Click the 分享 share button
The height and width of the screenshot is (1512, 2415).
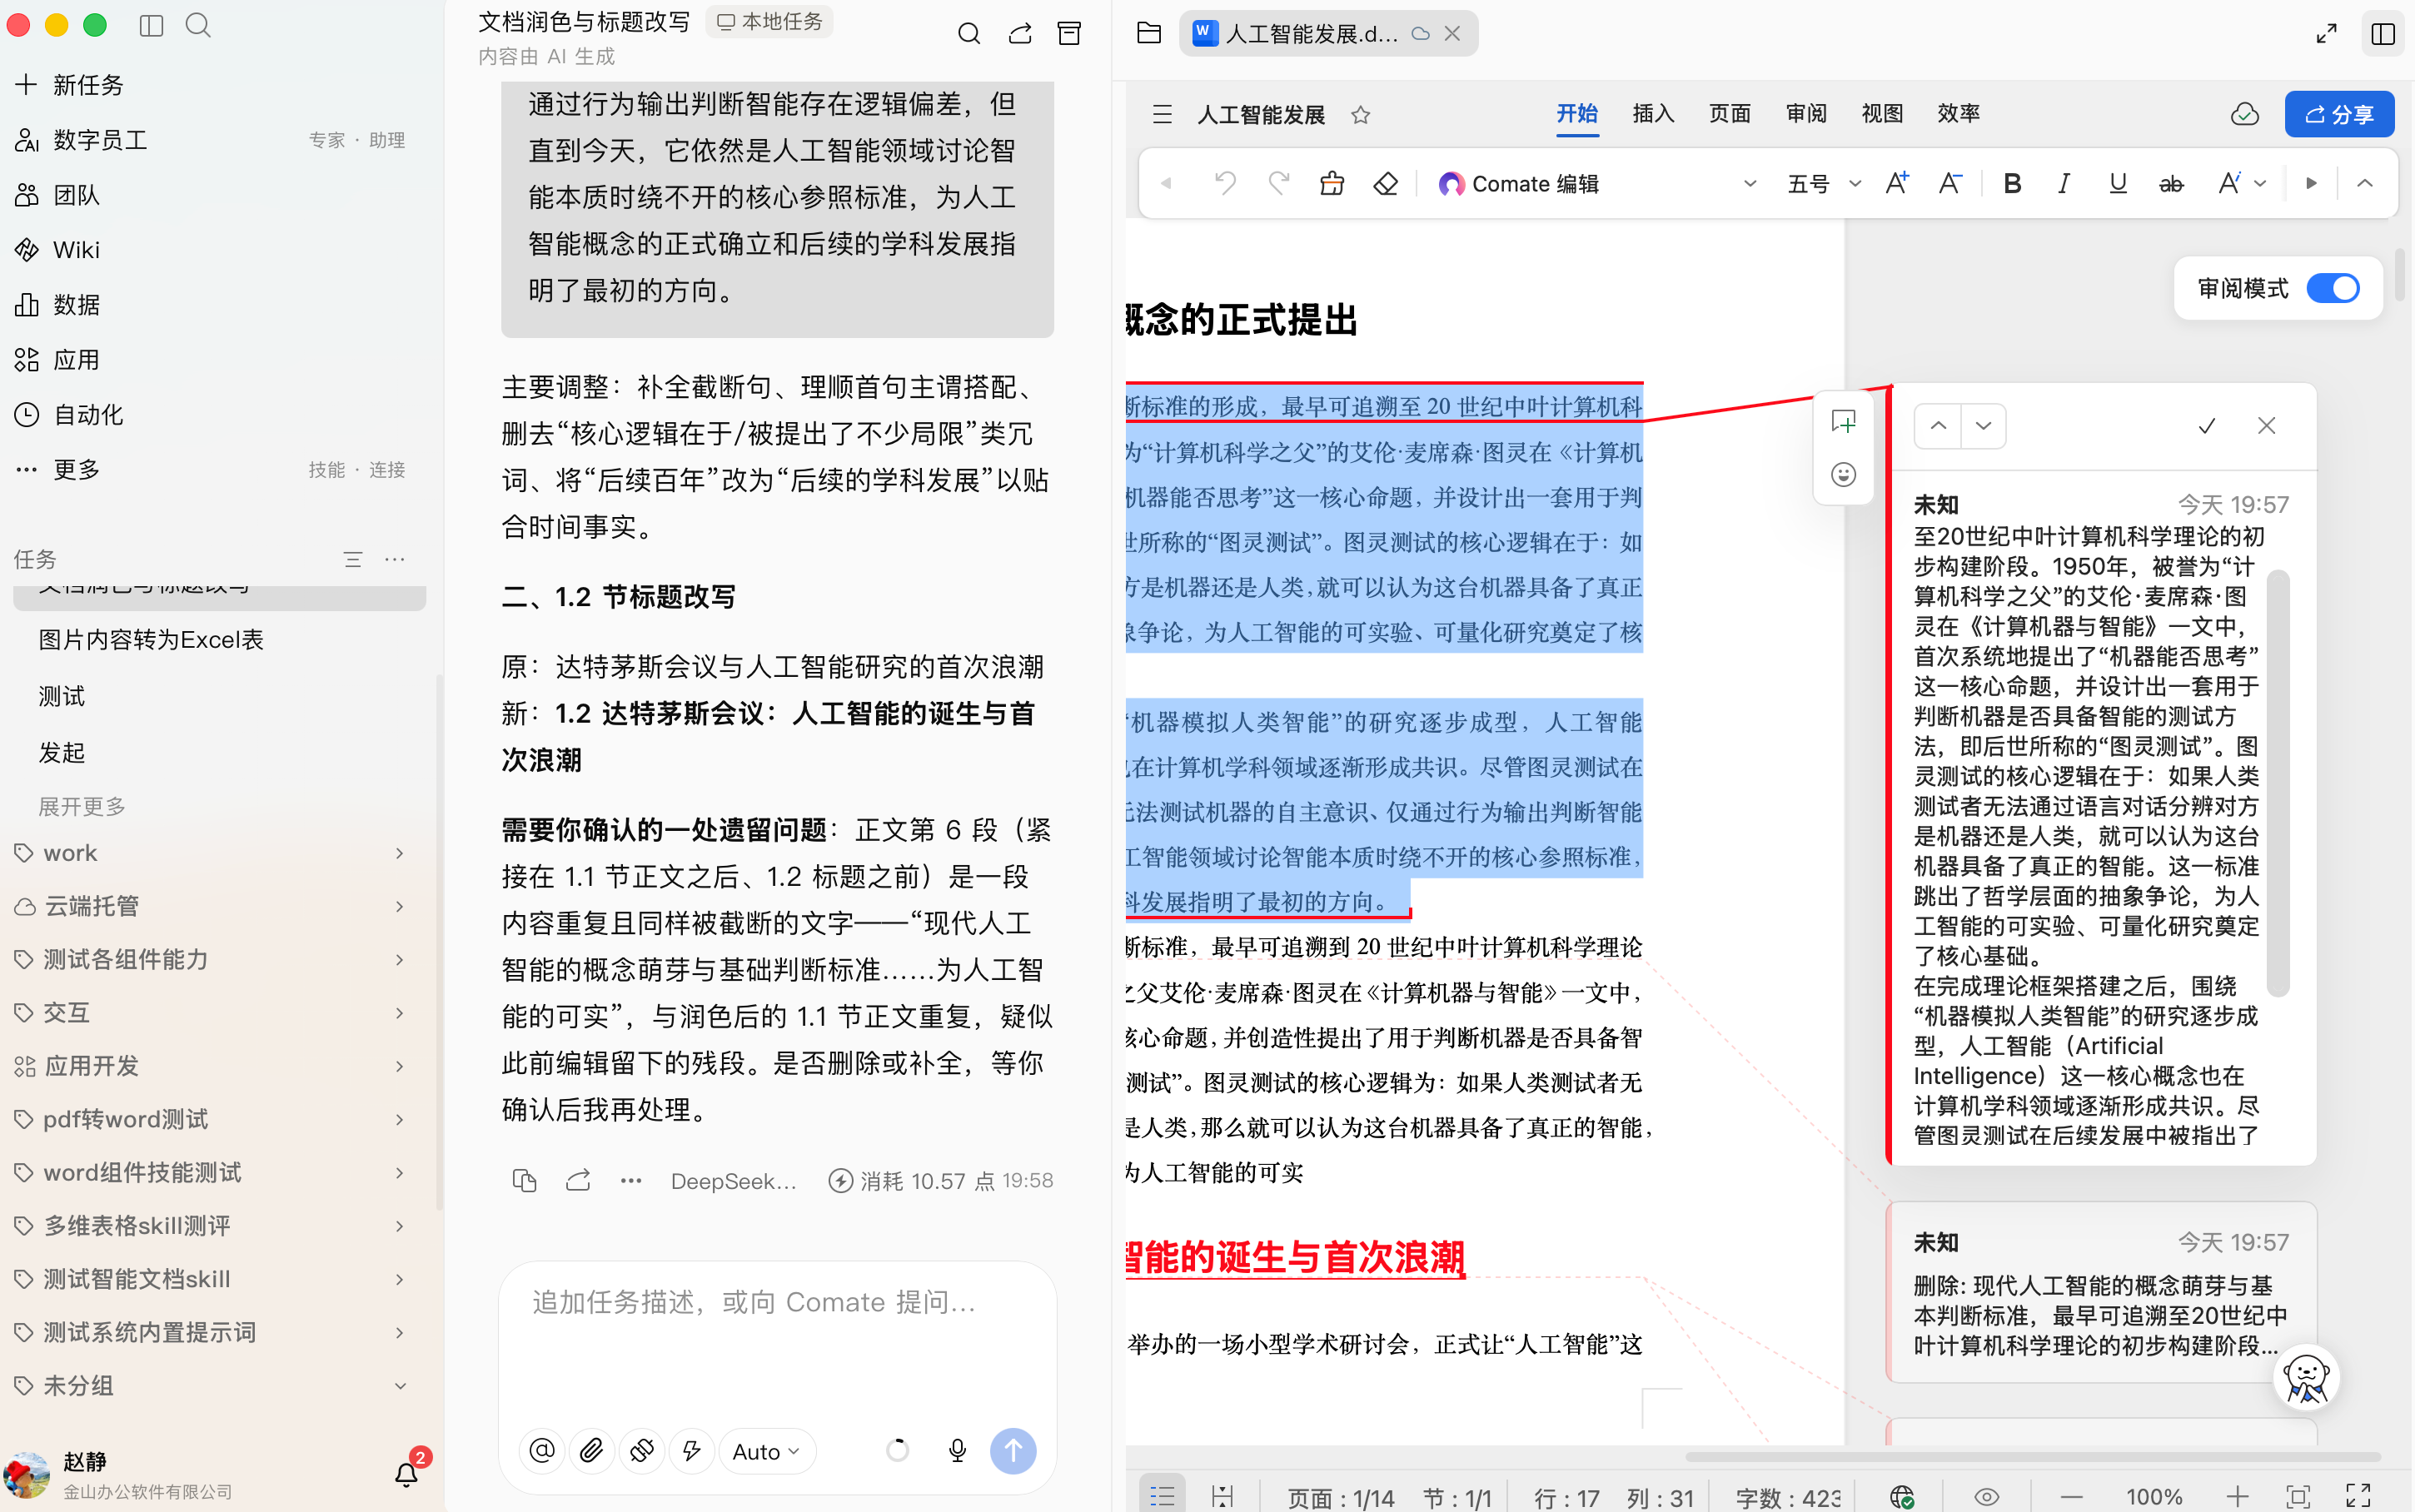tap(2339, 114)
